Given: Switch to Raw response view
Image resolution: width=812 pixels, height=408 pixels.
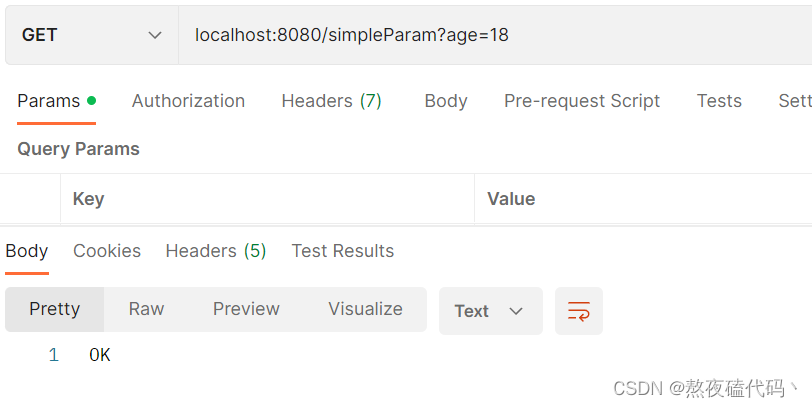Looking at the screenshot, I should pyautogui.click(x=147, y=310).
